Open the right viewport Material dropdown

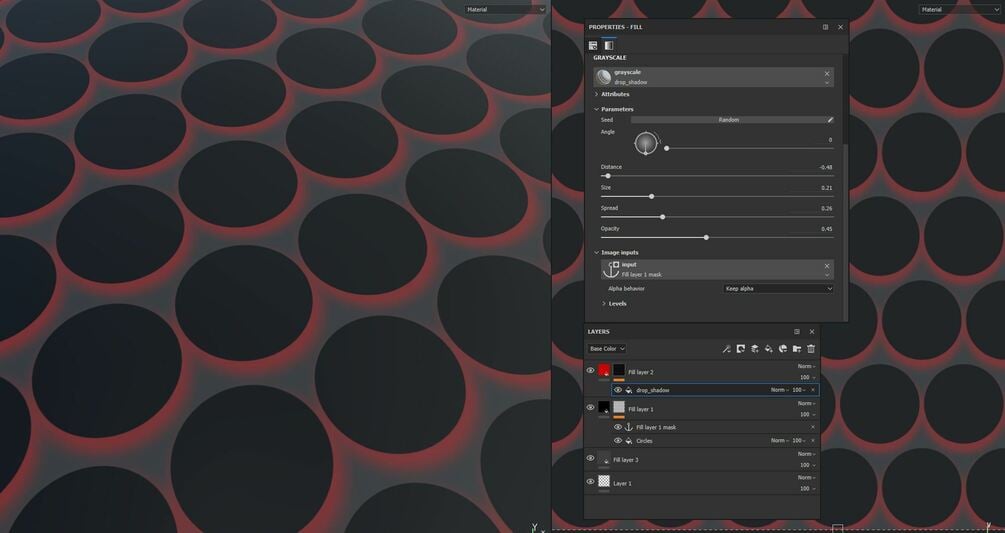(x=959, y=10)
